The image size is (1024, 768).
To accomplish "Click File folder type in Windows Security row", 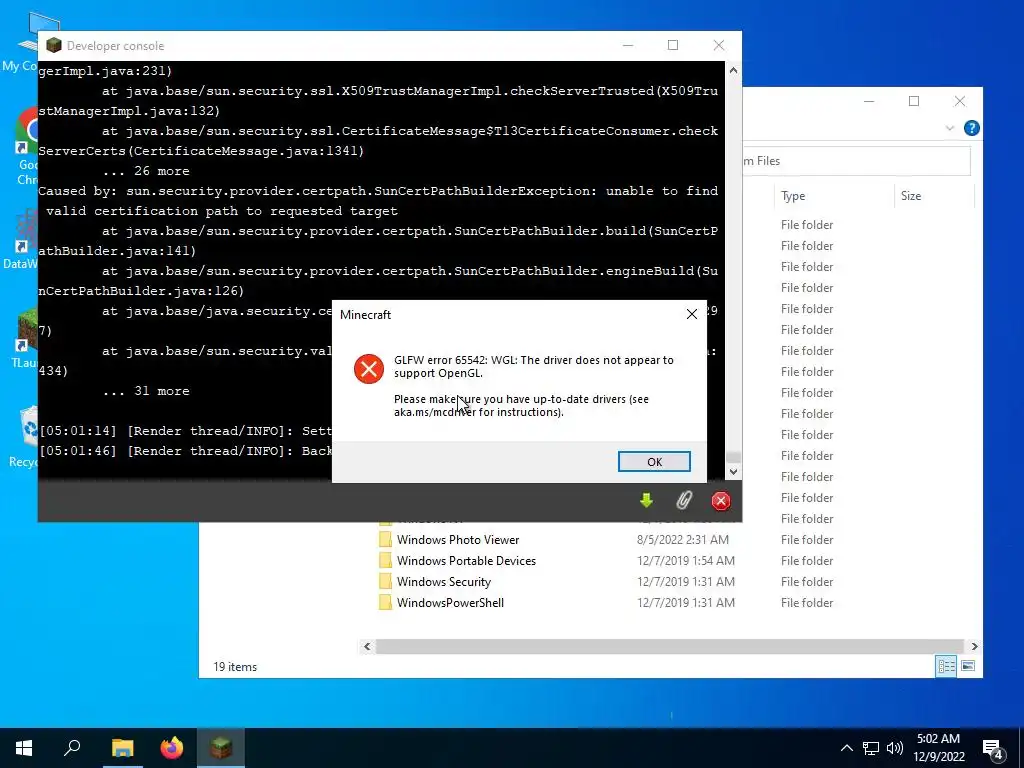I will point(807,581).
